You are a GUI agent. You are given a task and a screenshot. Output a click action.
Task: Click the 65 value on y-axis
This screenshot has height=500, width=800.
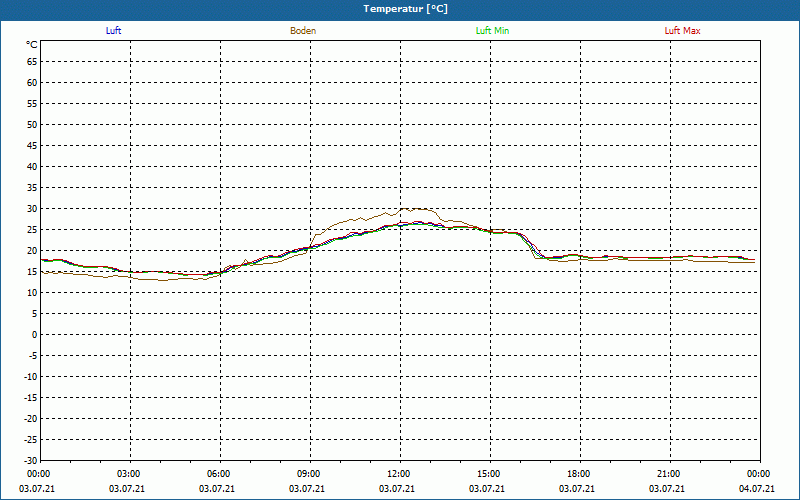(x=32, y=62)
